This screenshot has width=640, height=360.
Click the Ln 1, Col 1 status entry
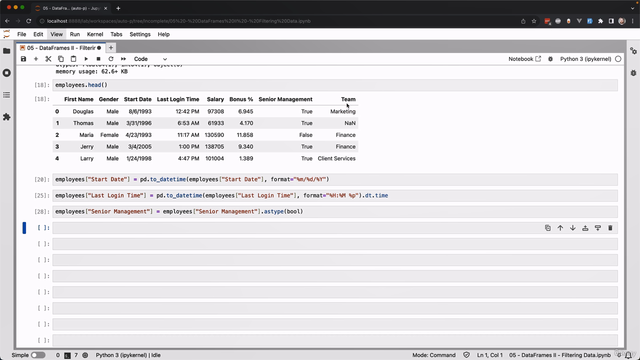[490, 355]
